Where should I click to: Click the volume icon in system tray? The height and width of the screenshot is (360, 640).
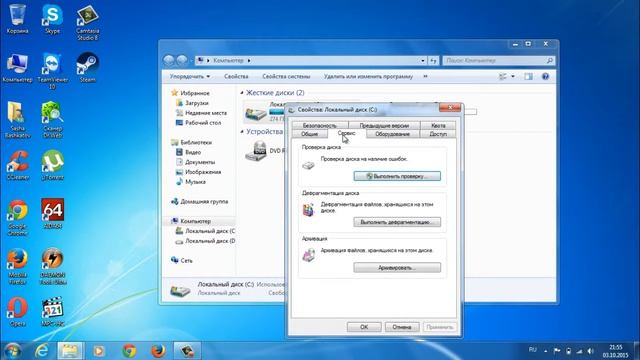[x=591, y=351]
